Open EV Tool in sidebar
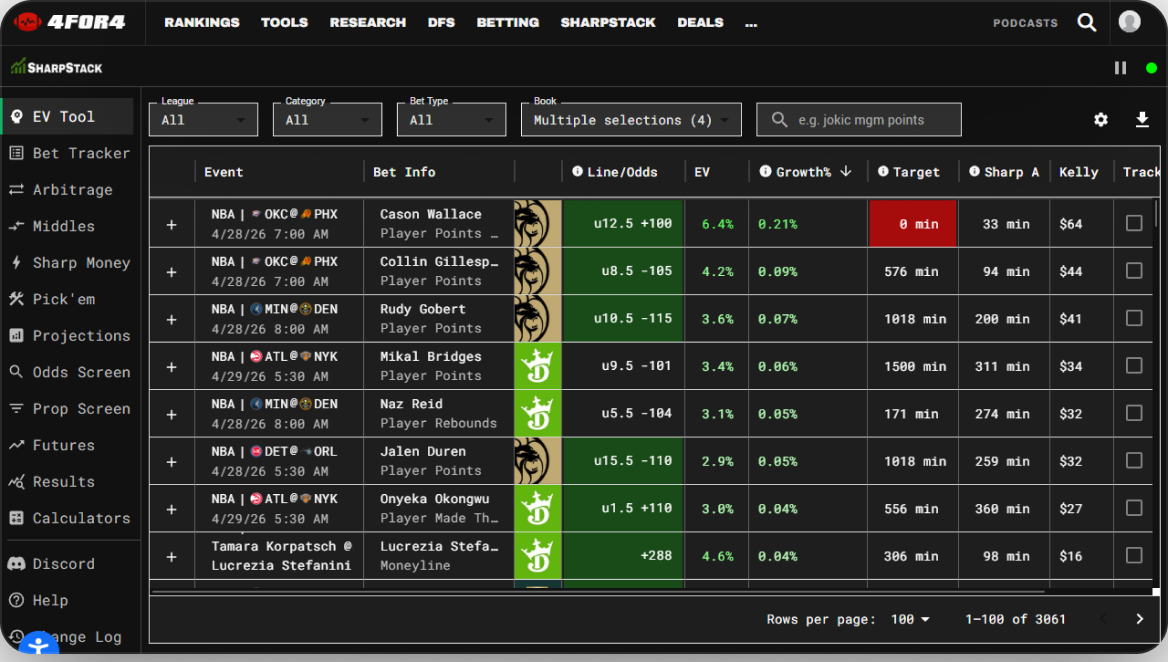Screen dimensions: 1168x662 [68, 117]
